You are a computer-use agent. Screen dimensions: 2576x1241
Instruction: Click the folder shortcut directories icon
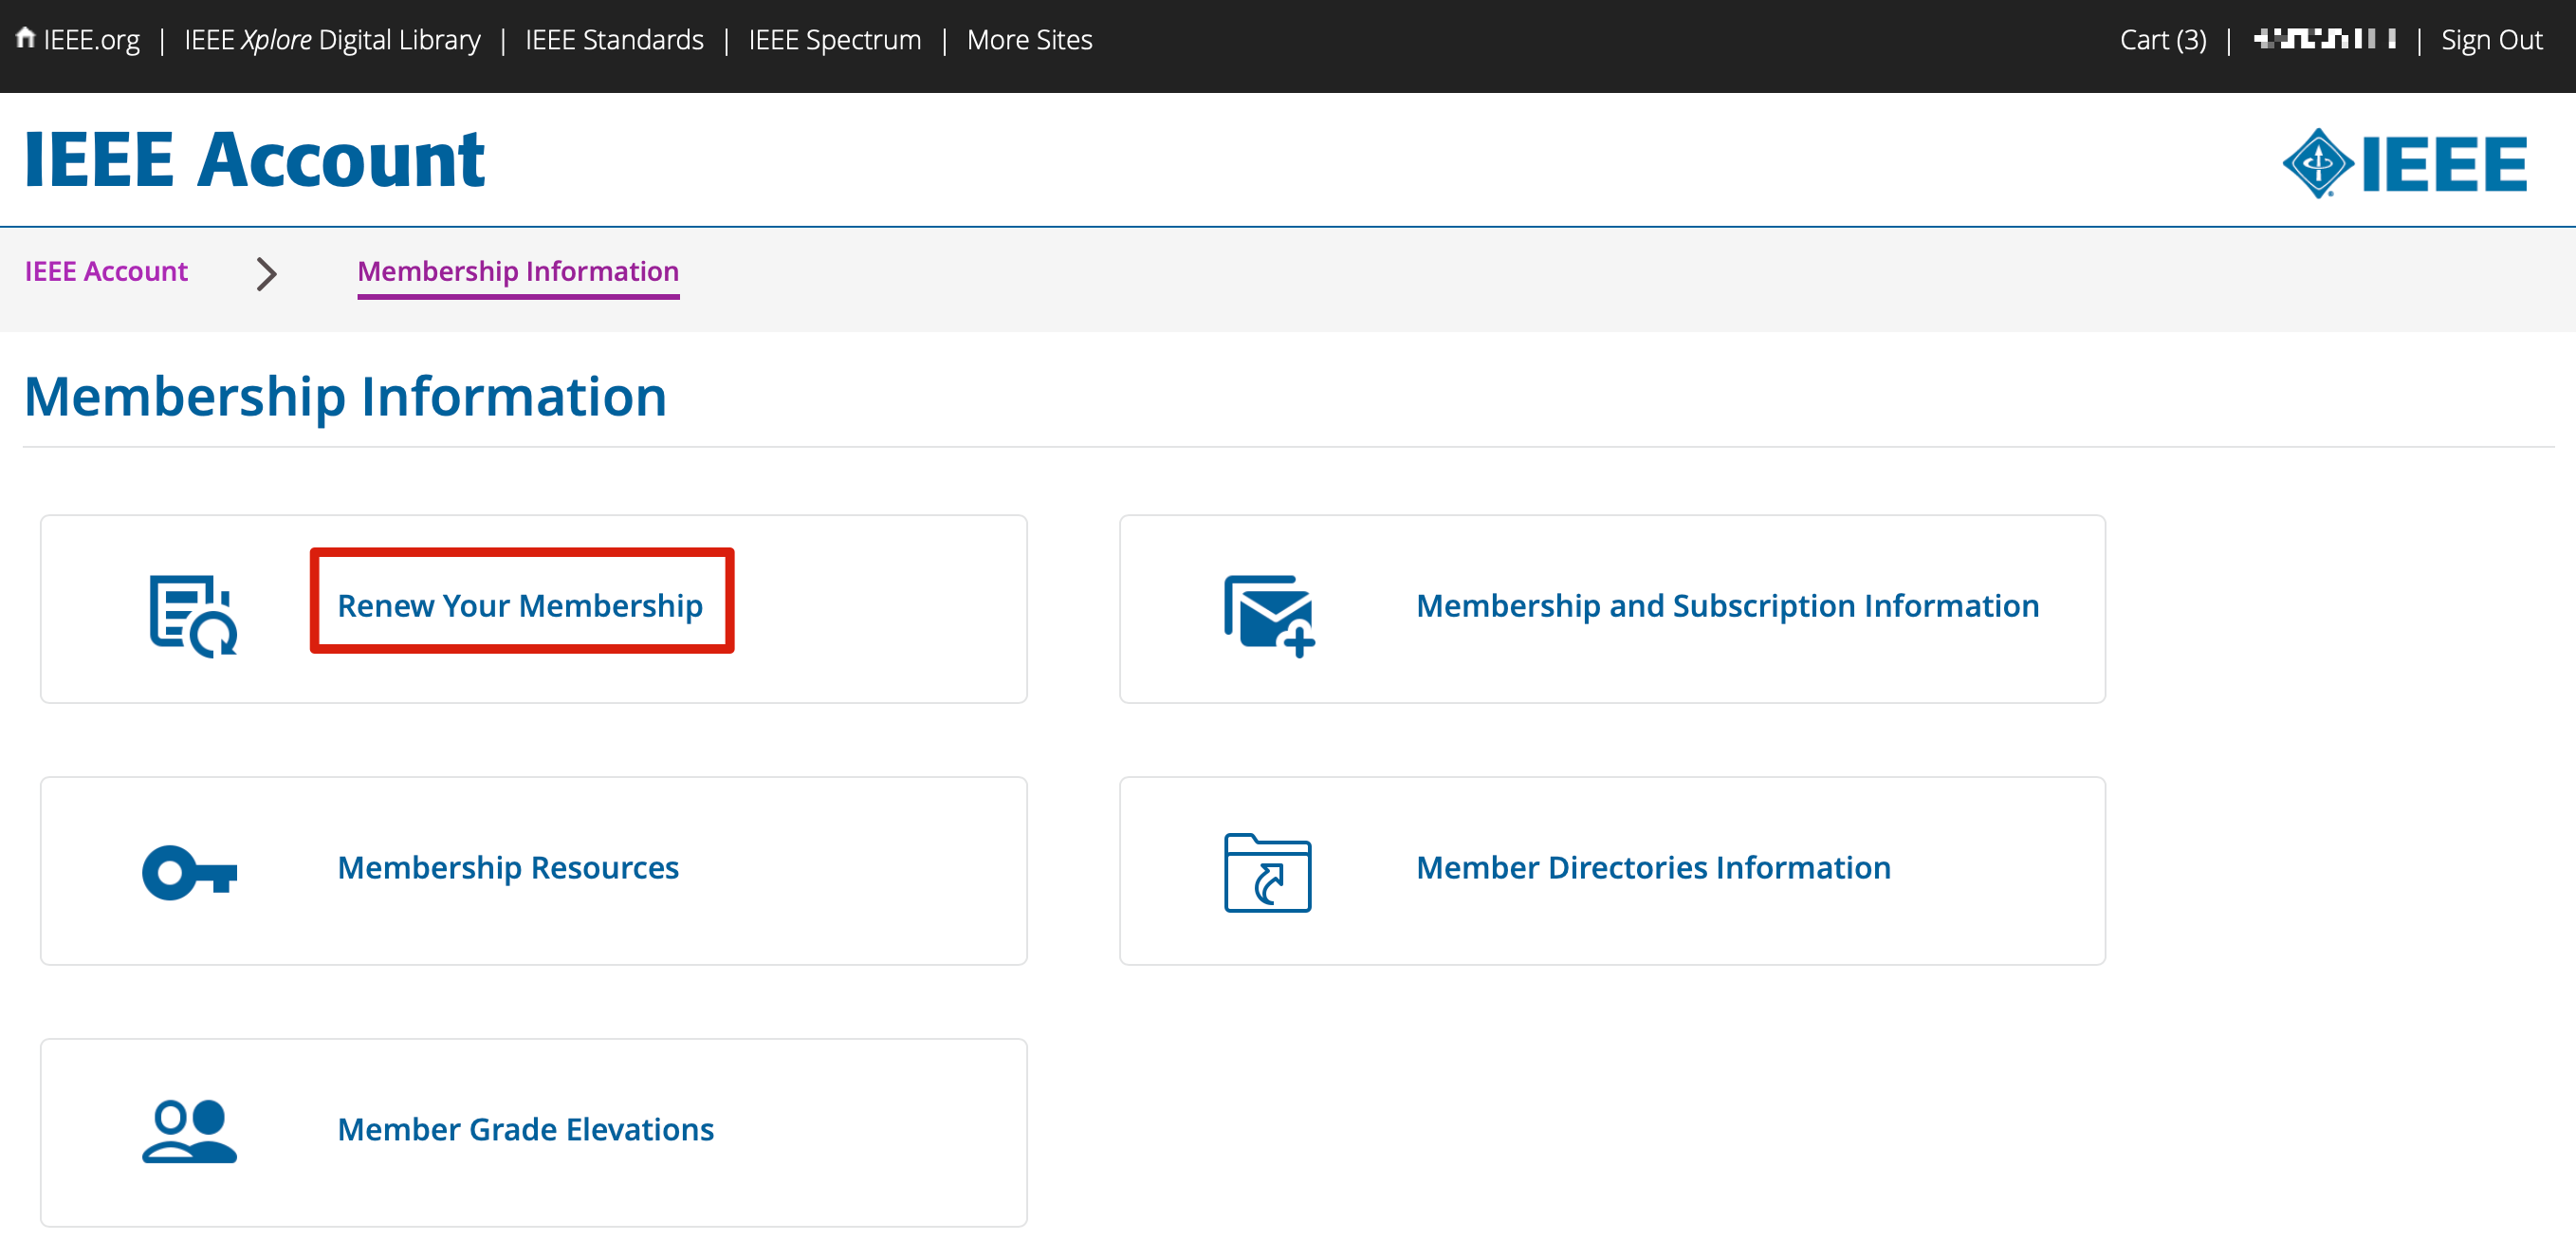tap(1268, 873)
